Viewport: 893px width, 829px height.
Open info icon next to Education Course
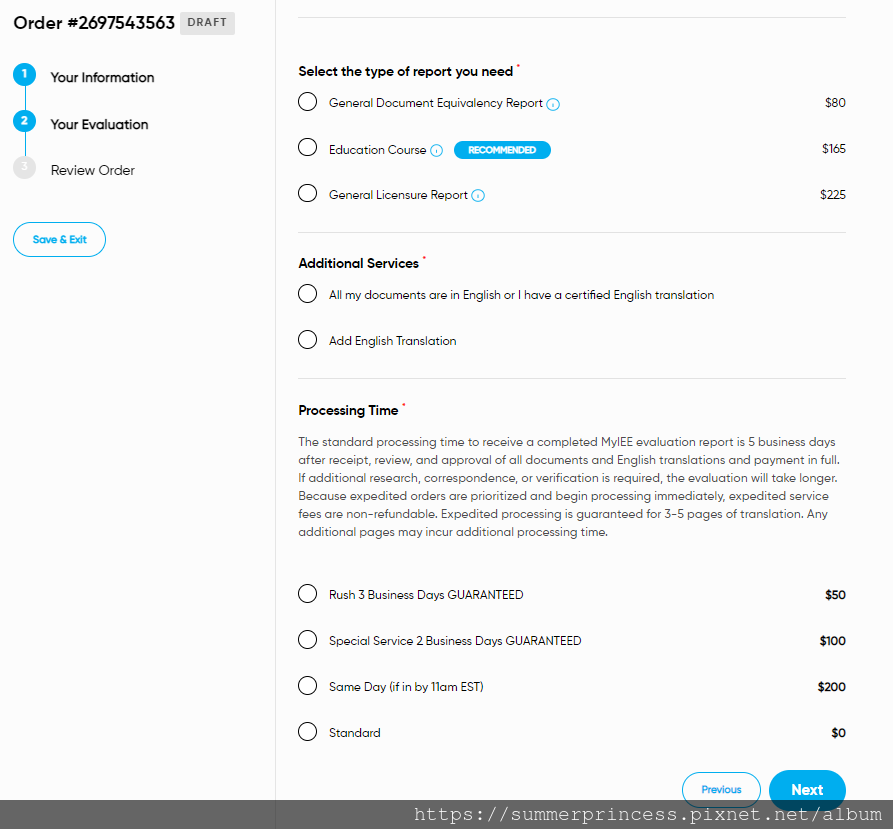(436, 150)
